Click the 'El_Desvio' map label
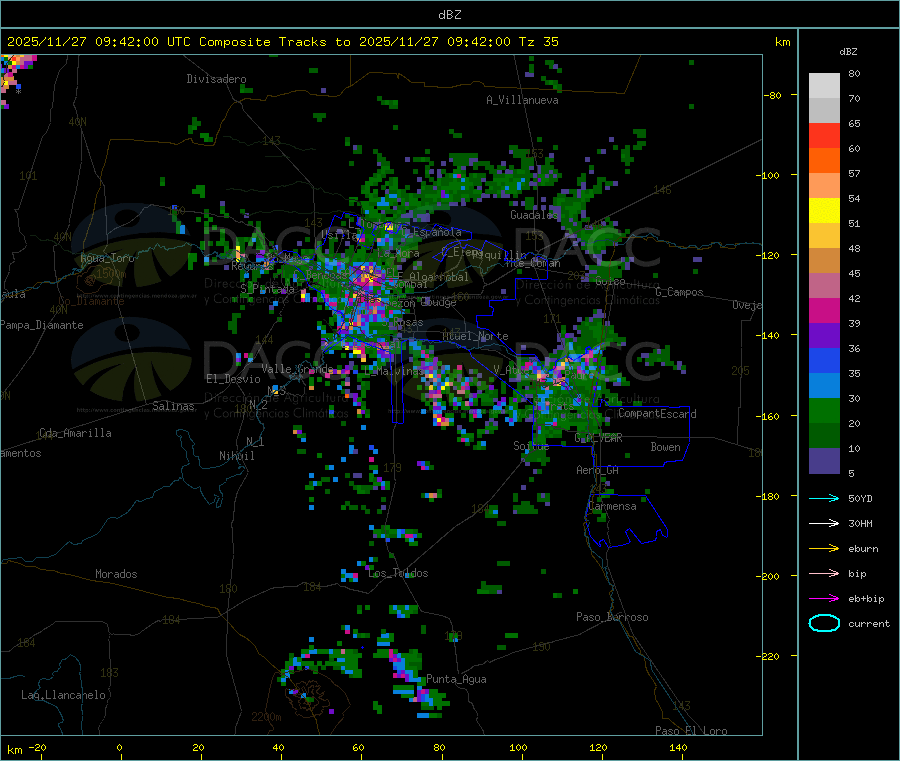The image size is (900, 761). coord(233,379)
